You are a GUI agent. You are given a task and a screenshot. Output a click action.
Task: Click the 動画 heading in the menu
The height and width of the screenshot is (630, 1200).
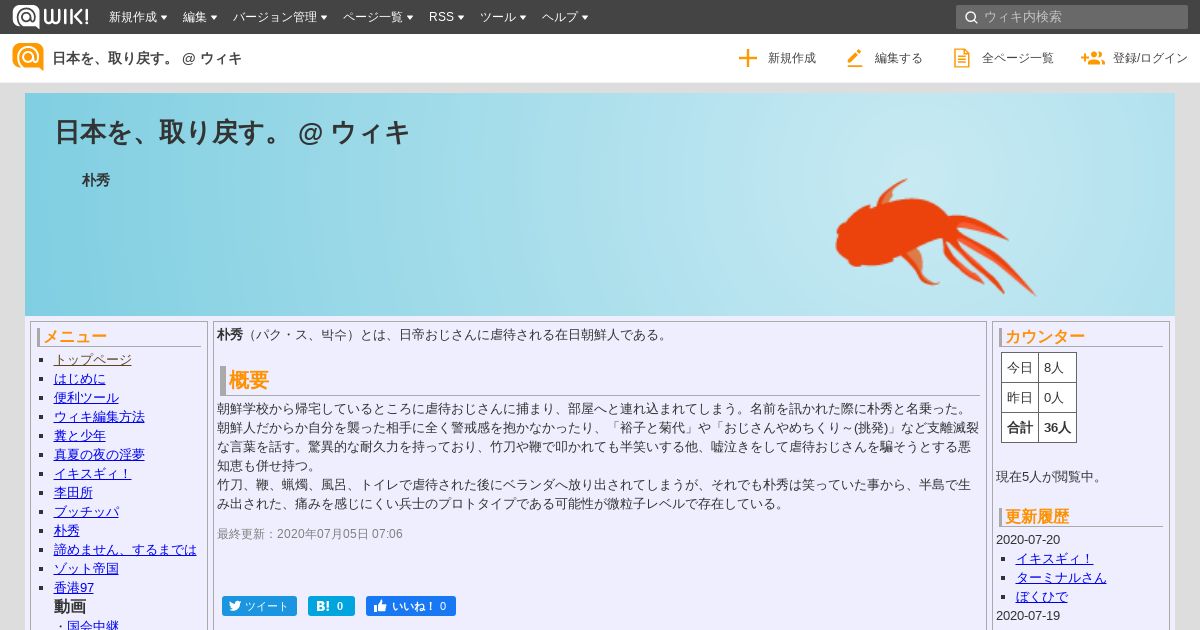70,606
